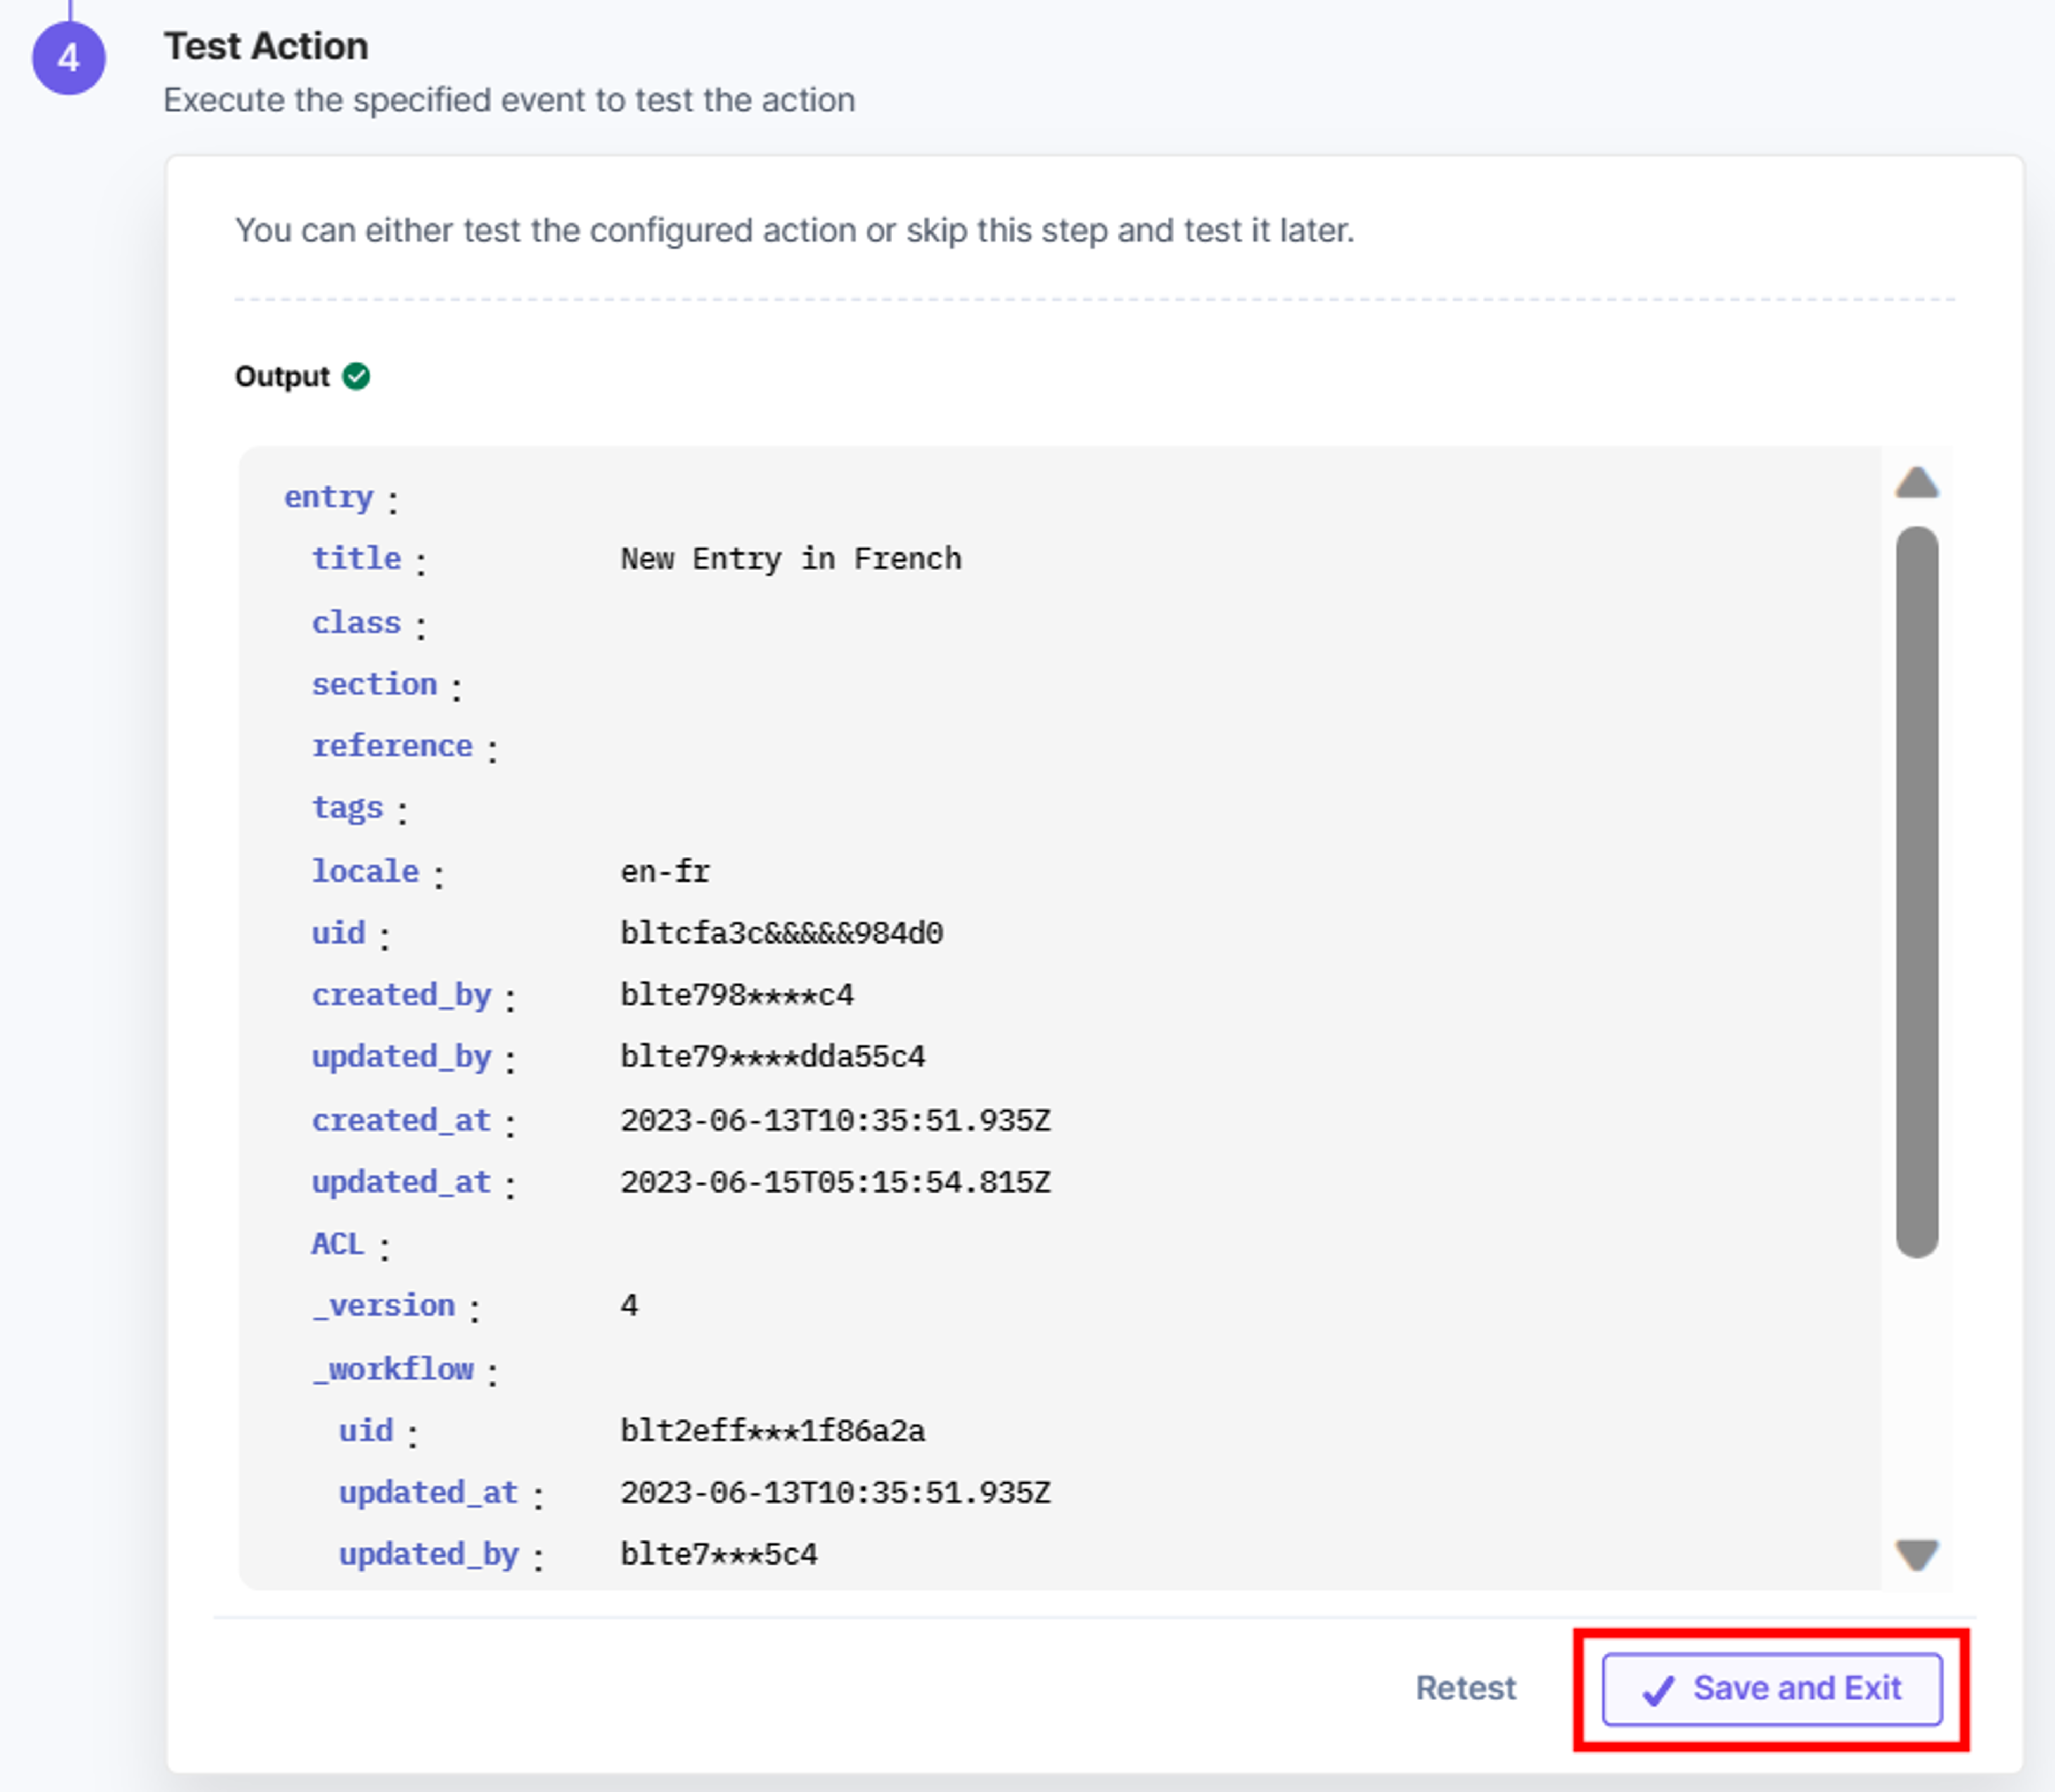The height and width of the screenshot is (1792, 2055).
Task: Select the _version key
Action: click(x=384, y=1306)
